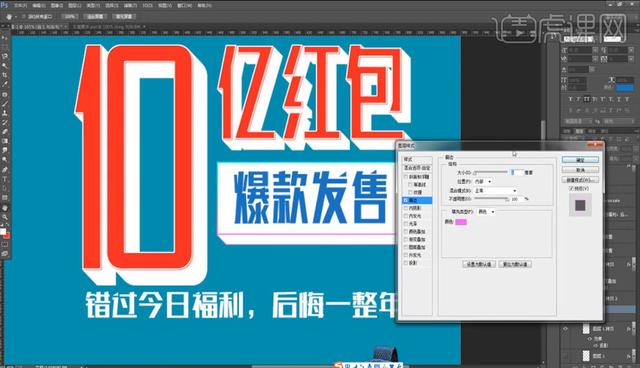Enable 等高线 checkbox under bevel
640x368 pixels.
point(410,184)
